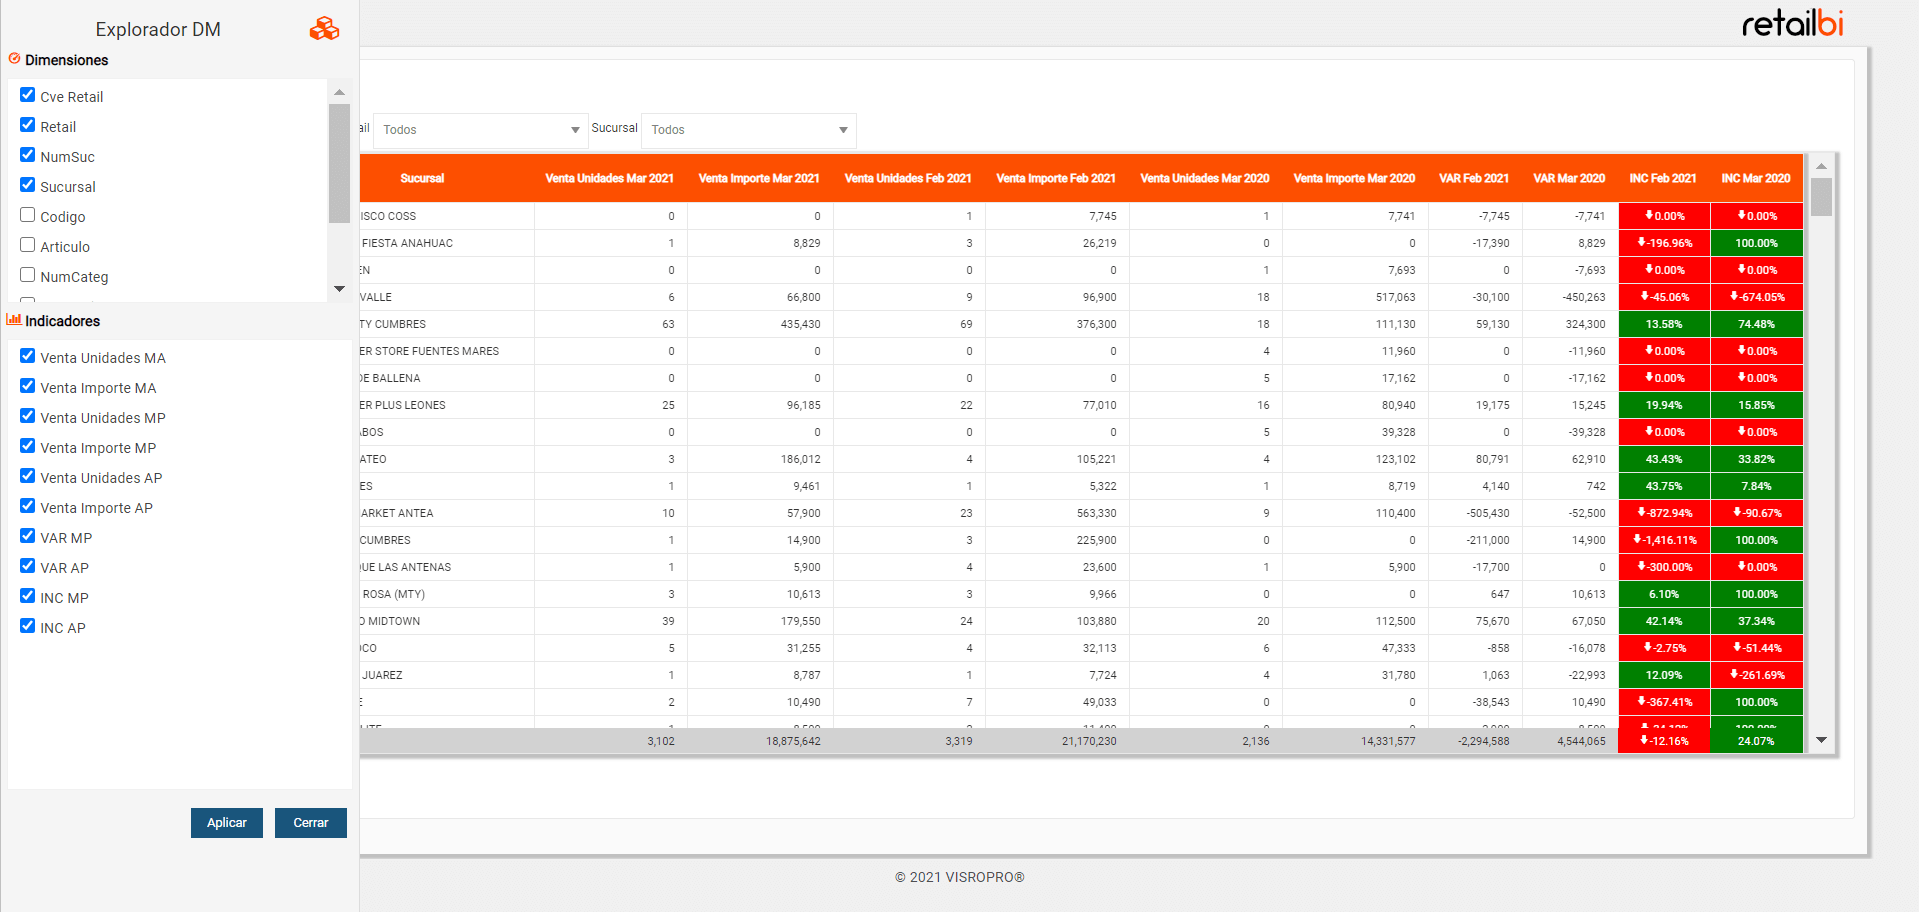Open the Retail filter dropdown
The height and width of the screenshot is (912, 1919).
tap(479, 129)
